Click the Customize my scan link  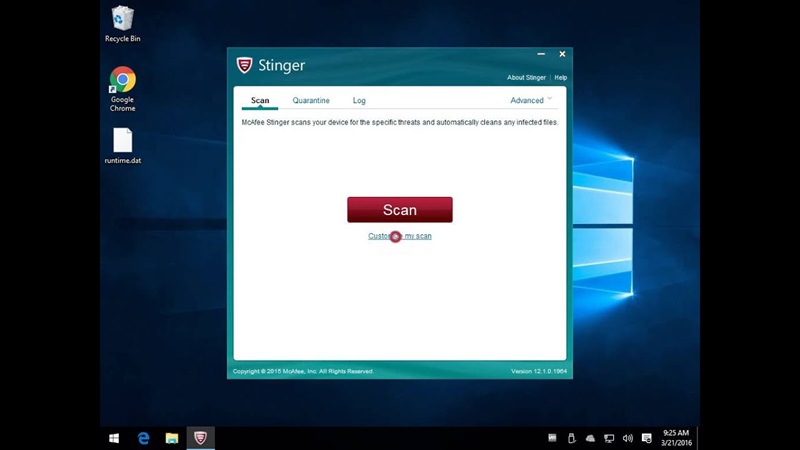point(400,236)
